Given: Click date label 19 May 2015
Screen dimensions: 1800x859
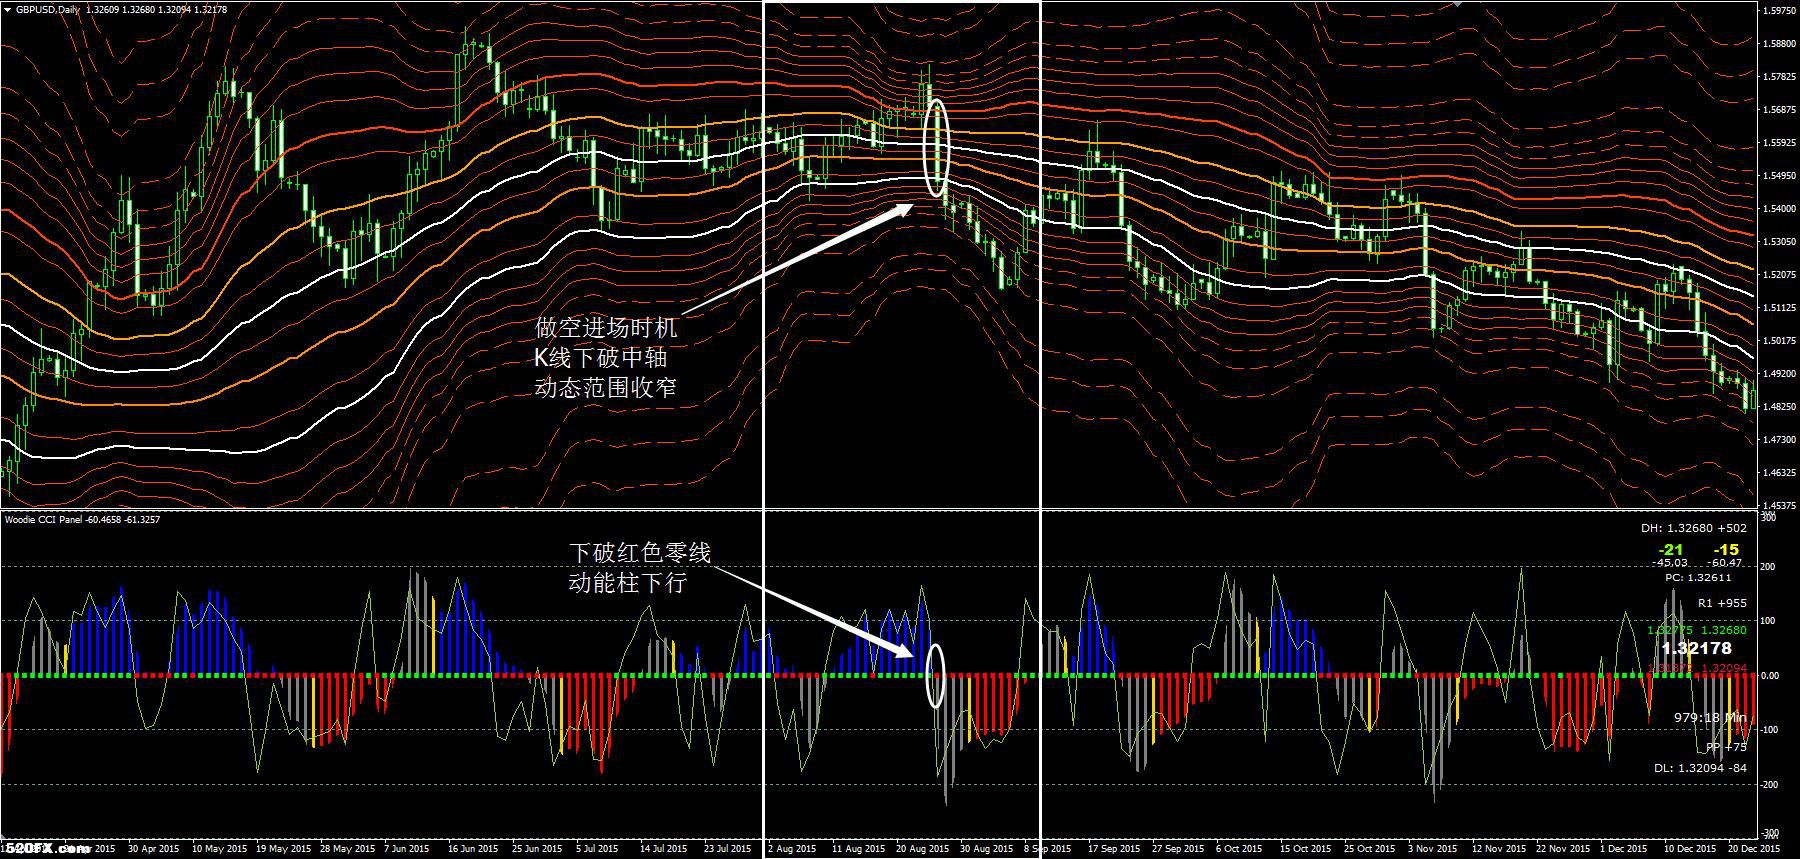Looking at the screenshot, I should pos(283,849).
